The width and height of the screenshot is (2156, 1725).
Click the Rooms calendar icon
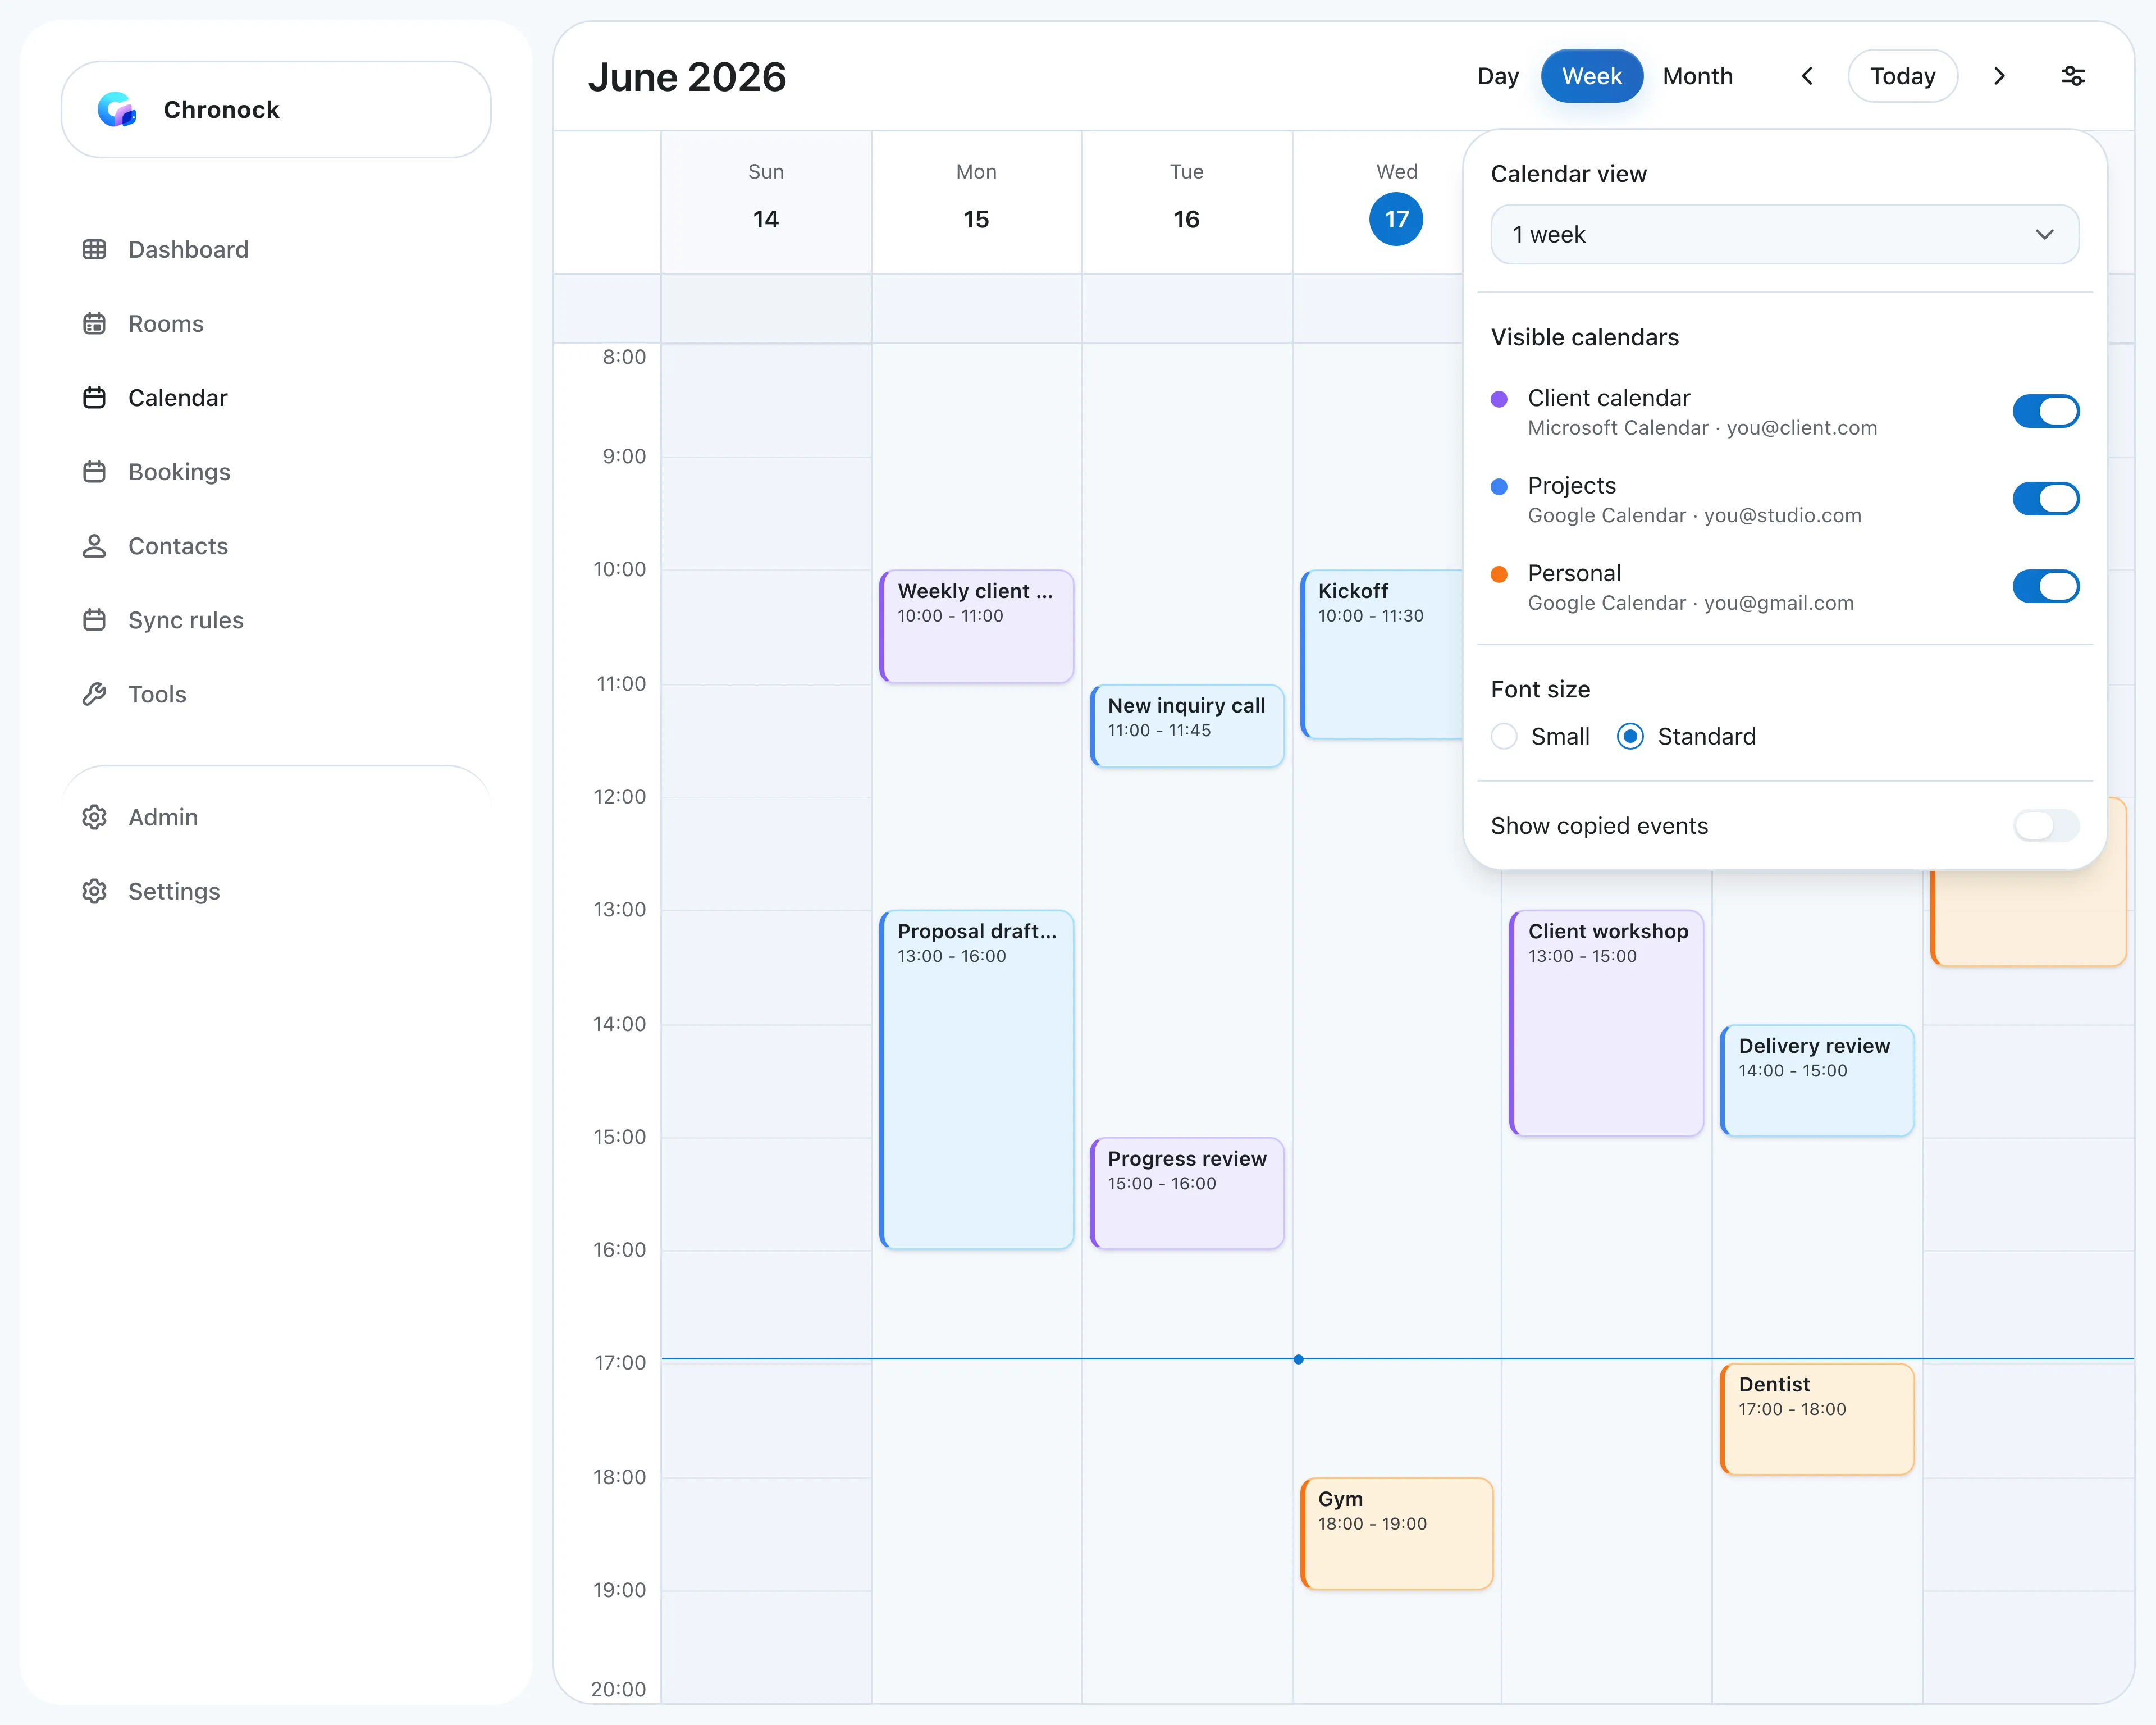pos(94,323)
